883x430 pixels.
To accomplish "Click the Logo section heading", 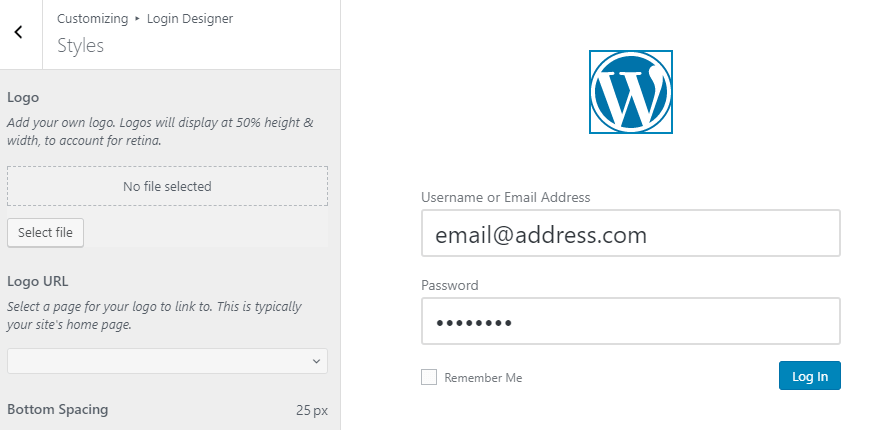I will 23,98.
